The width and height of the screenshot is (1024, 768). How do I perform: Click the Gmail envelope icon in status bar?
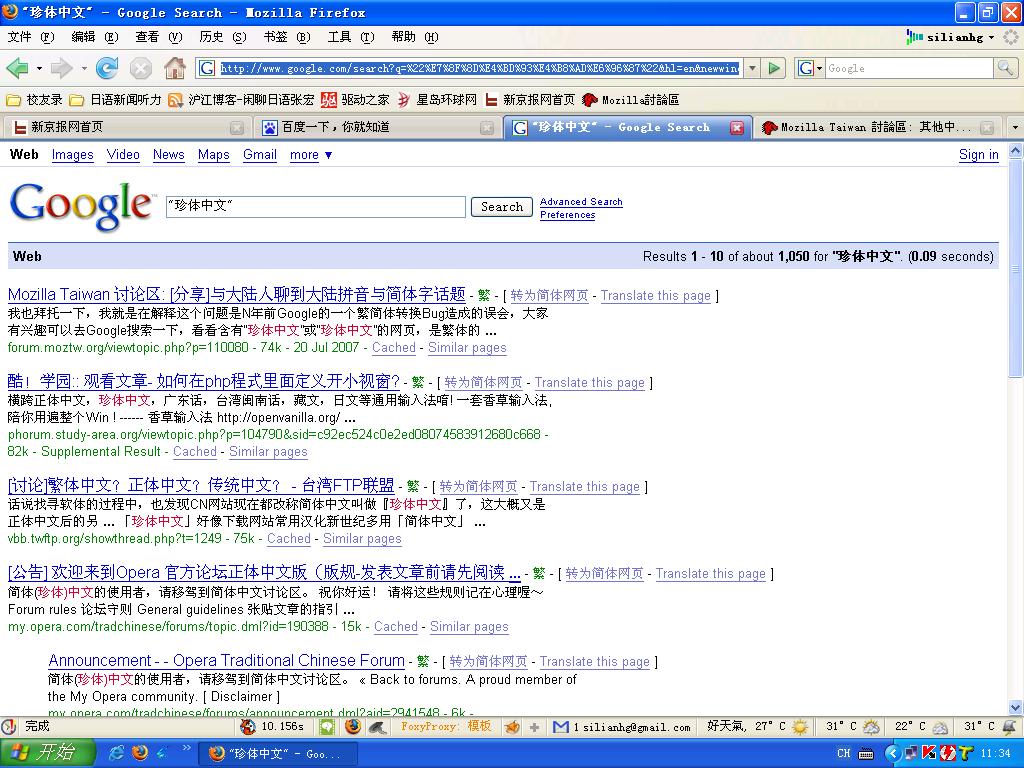click(561, 727)
